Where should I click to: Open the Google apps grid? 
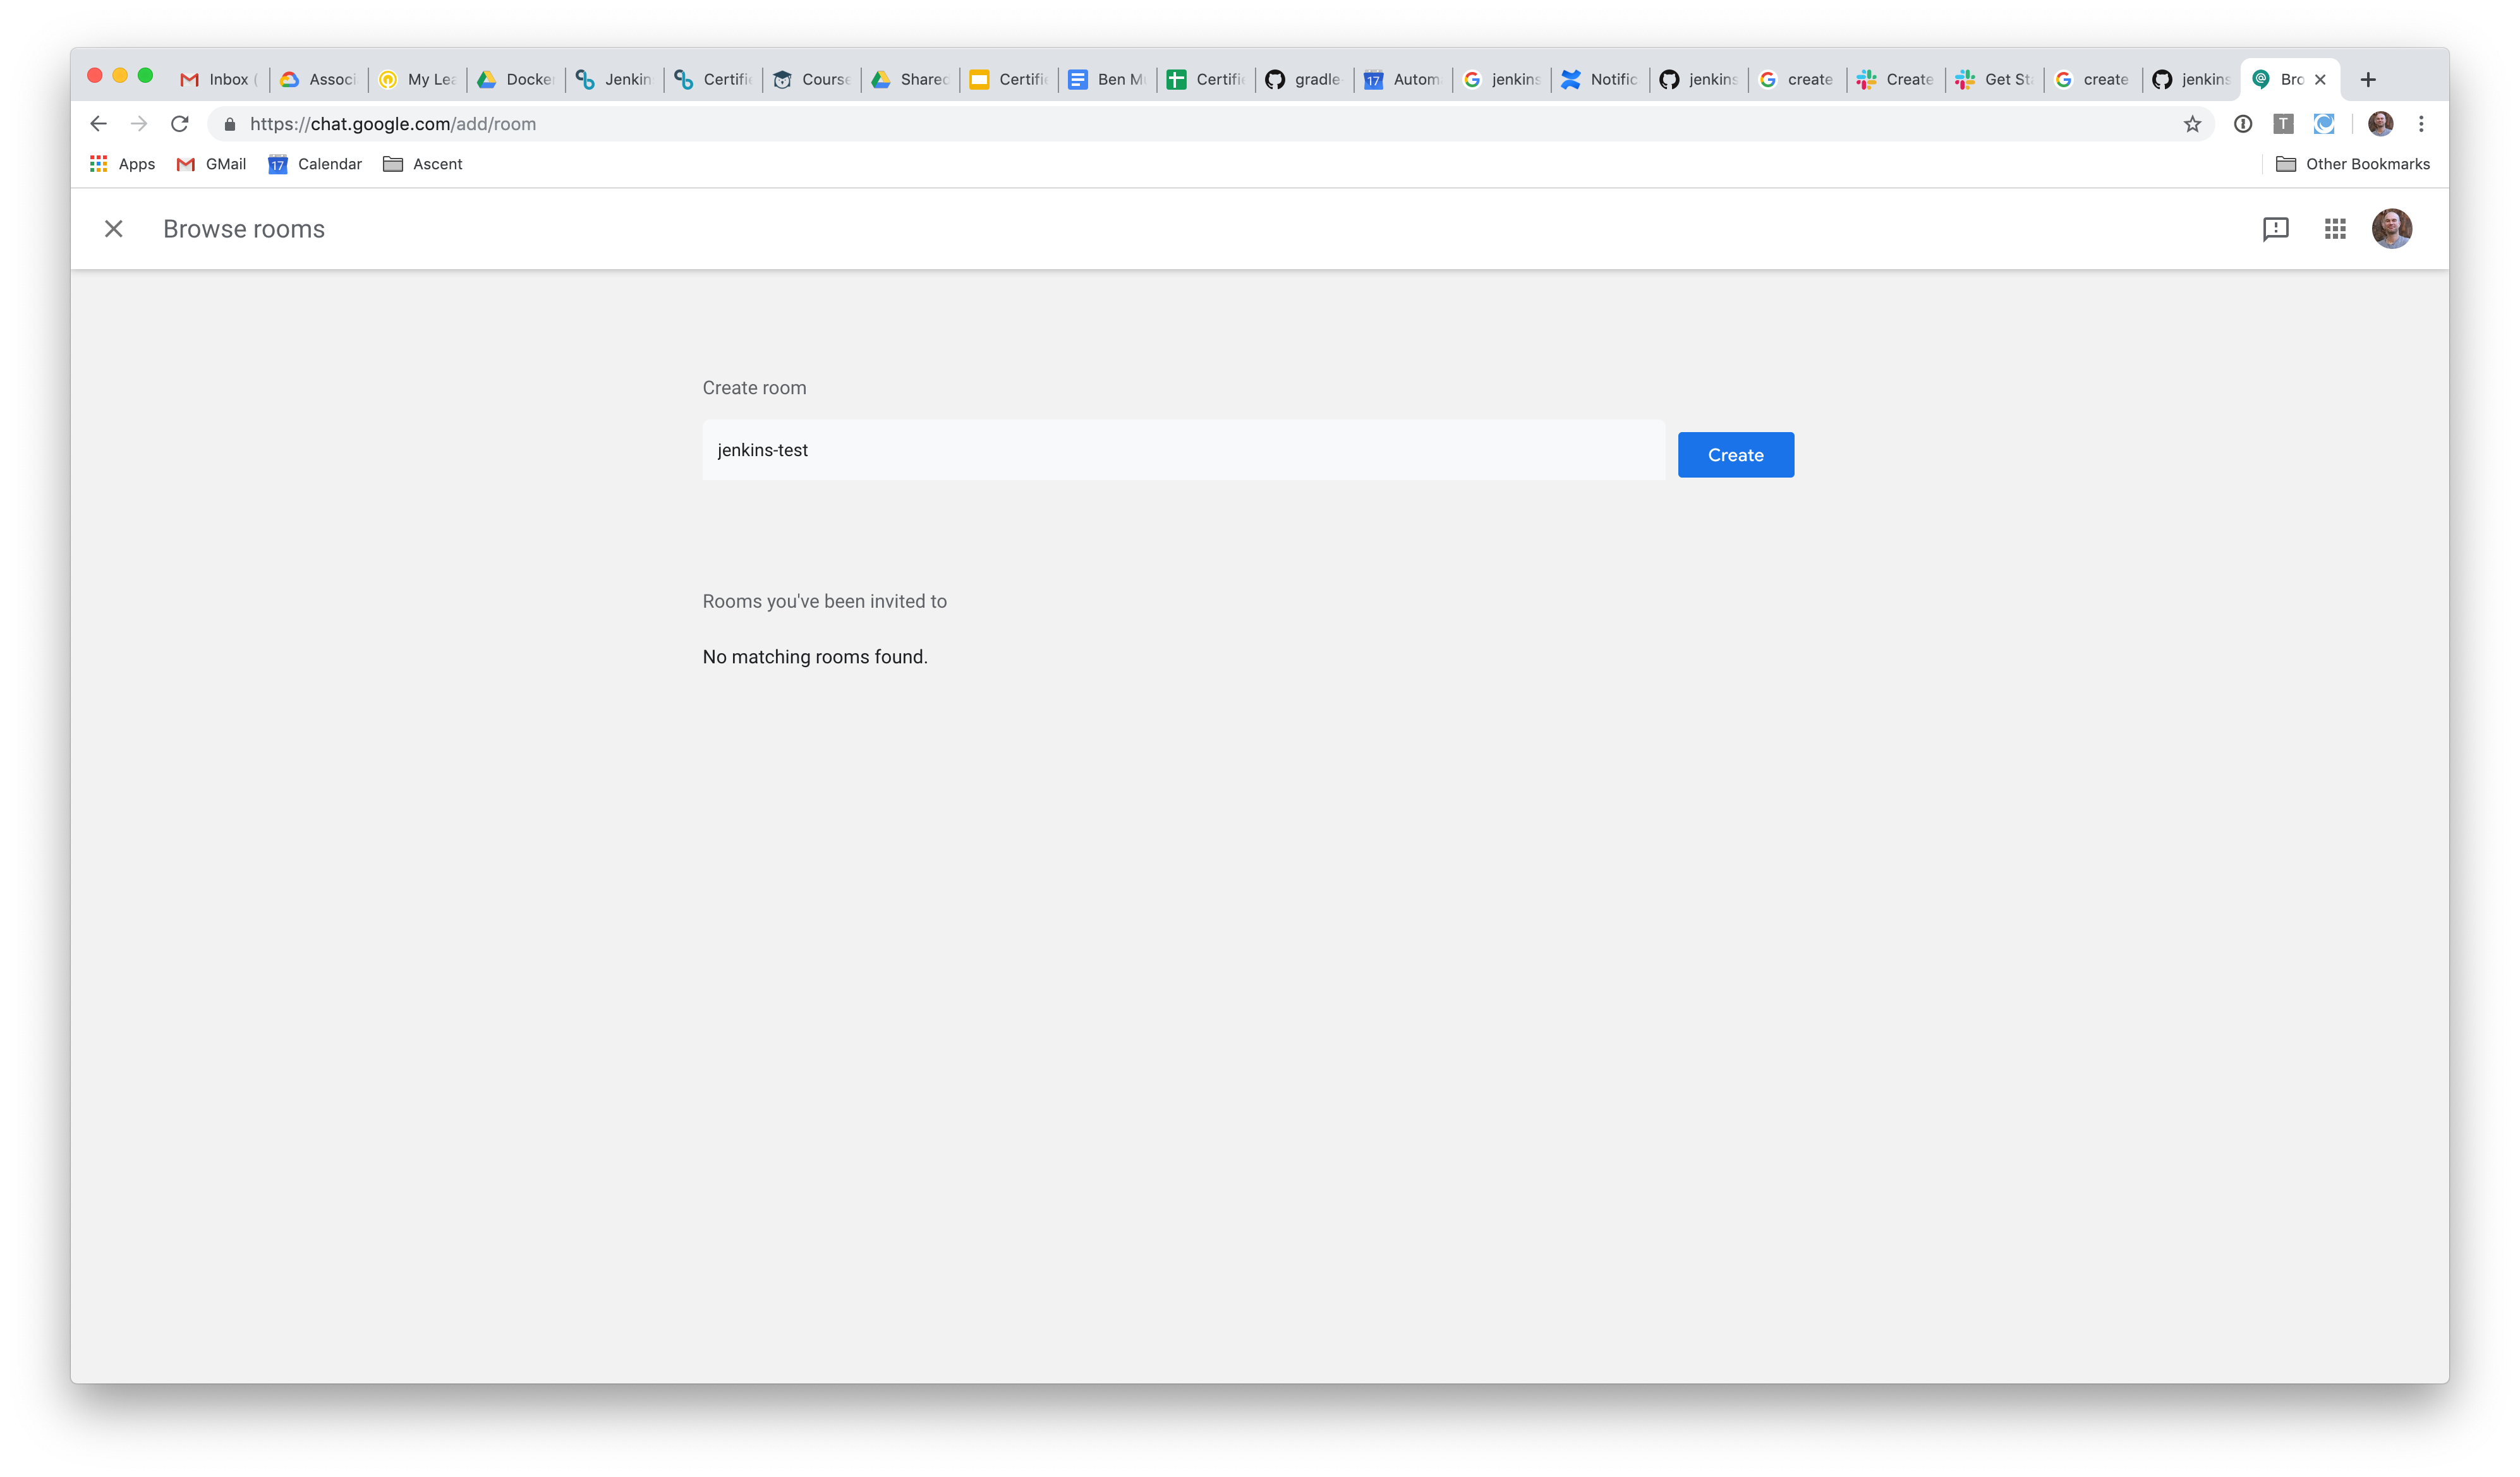[x=2335, y=229]
